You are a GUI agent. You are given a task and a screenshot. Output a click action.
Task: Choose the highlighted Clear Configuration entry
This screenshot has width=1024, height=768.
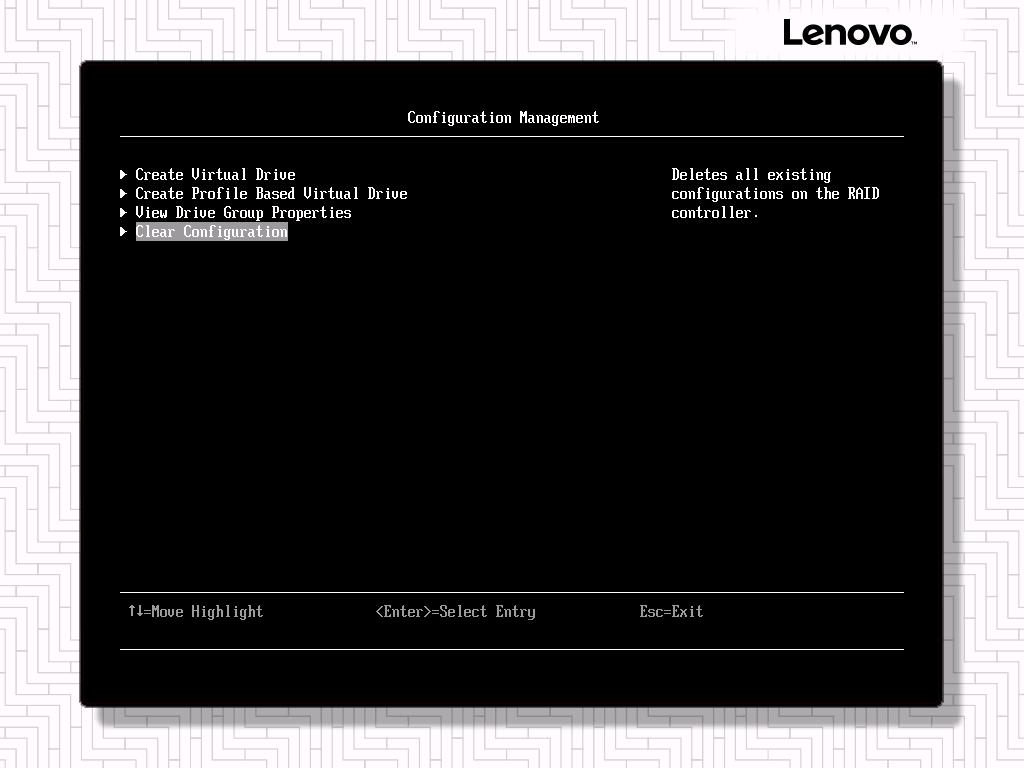pyautogui.click(x=211, y=232)
